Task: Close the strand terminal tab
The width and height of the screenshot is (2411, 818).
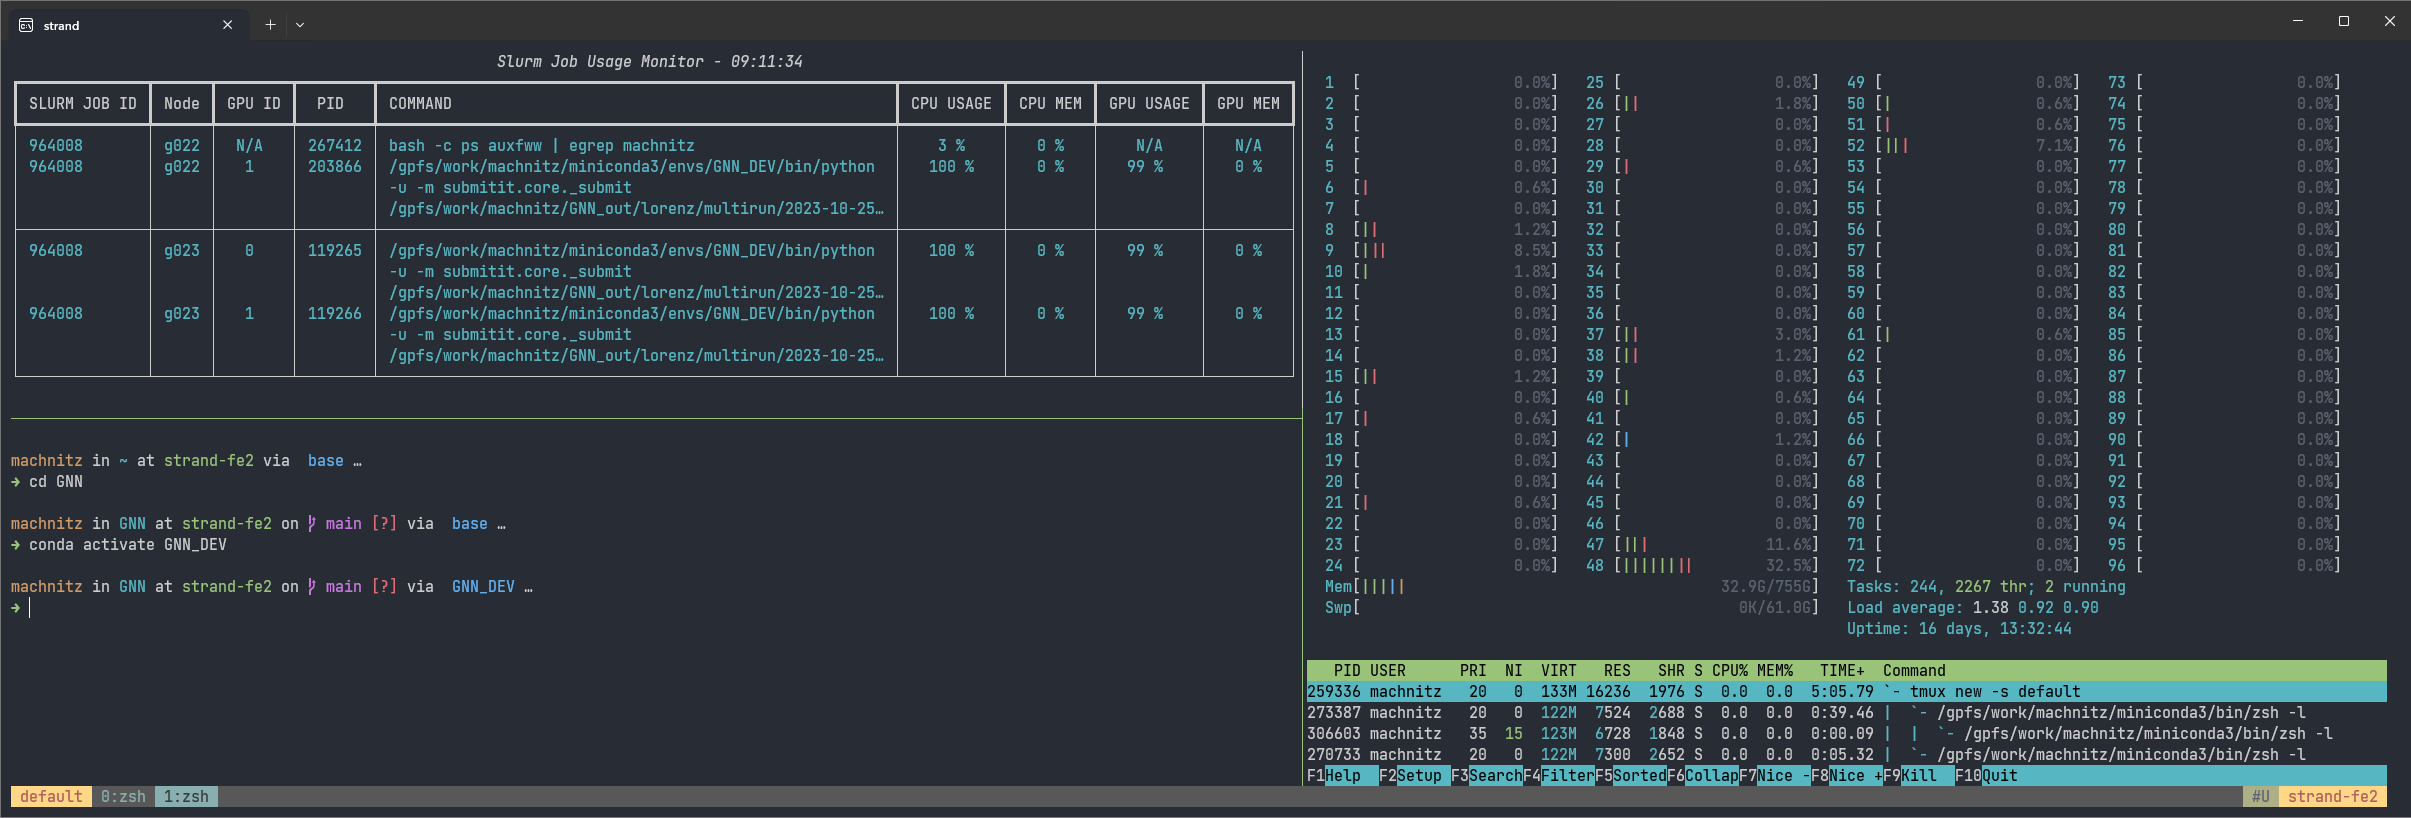Action: 228,25
